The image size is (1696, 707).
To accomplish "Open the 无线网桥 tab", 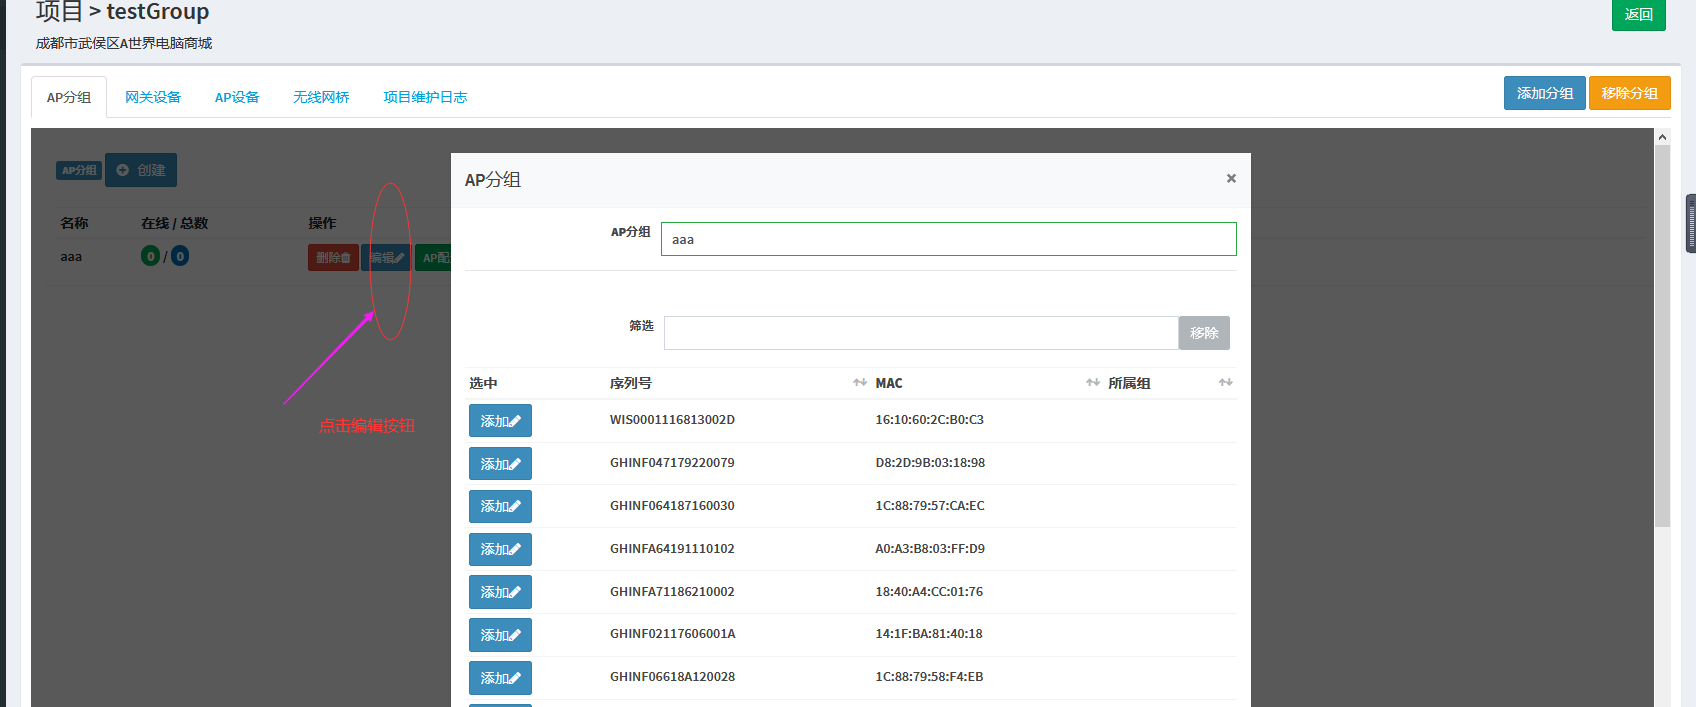I will tap(321, 97).
